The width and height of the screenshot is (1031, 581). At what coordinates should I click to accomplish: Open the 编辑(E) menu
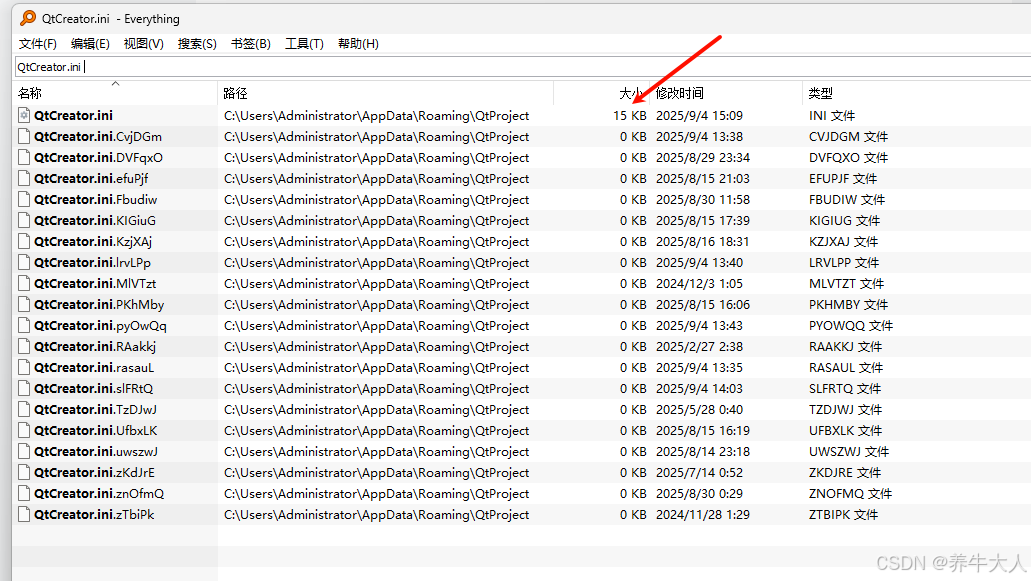point(90,44)
